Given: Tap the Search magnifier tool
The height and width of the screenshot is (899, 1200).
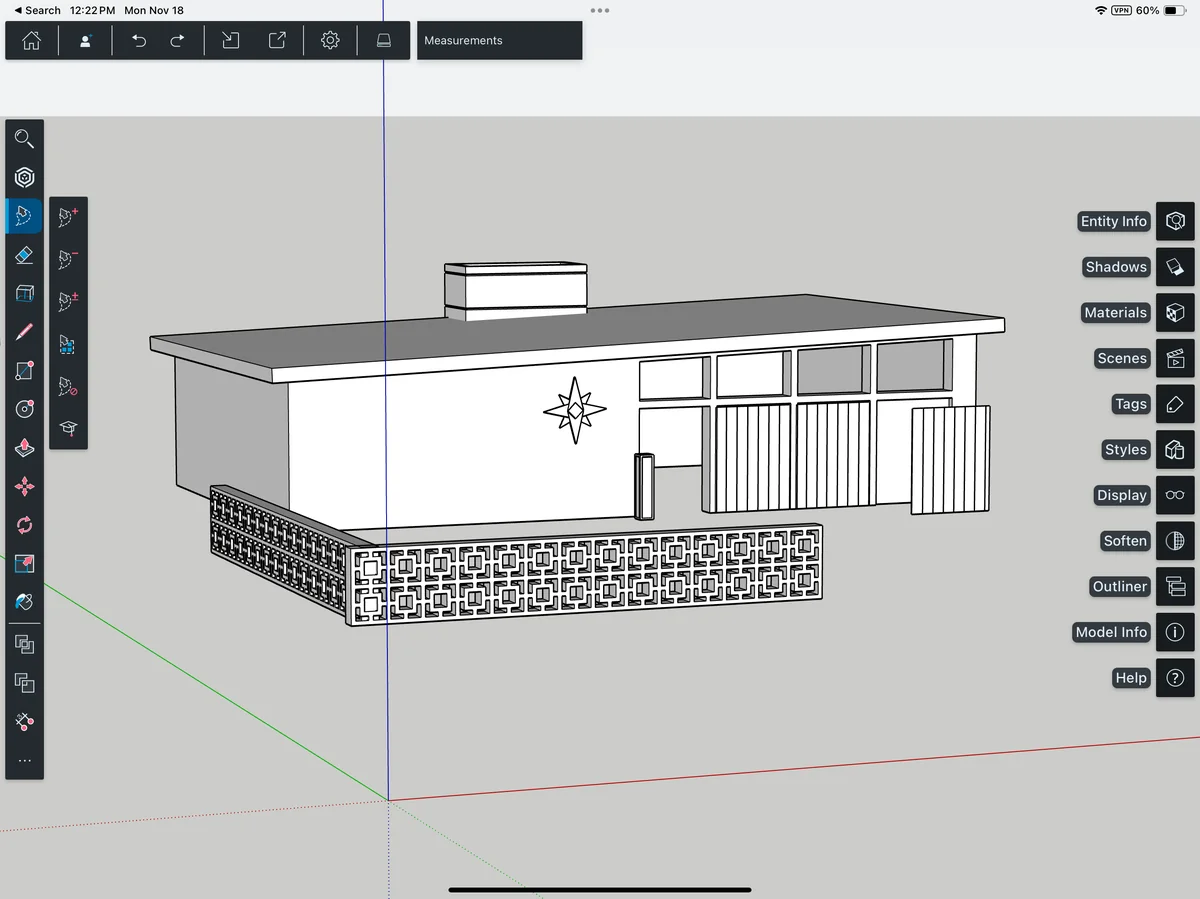Looking at the screenshot, I should [25, 139].
